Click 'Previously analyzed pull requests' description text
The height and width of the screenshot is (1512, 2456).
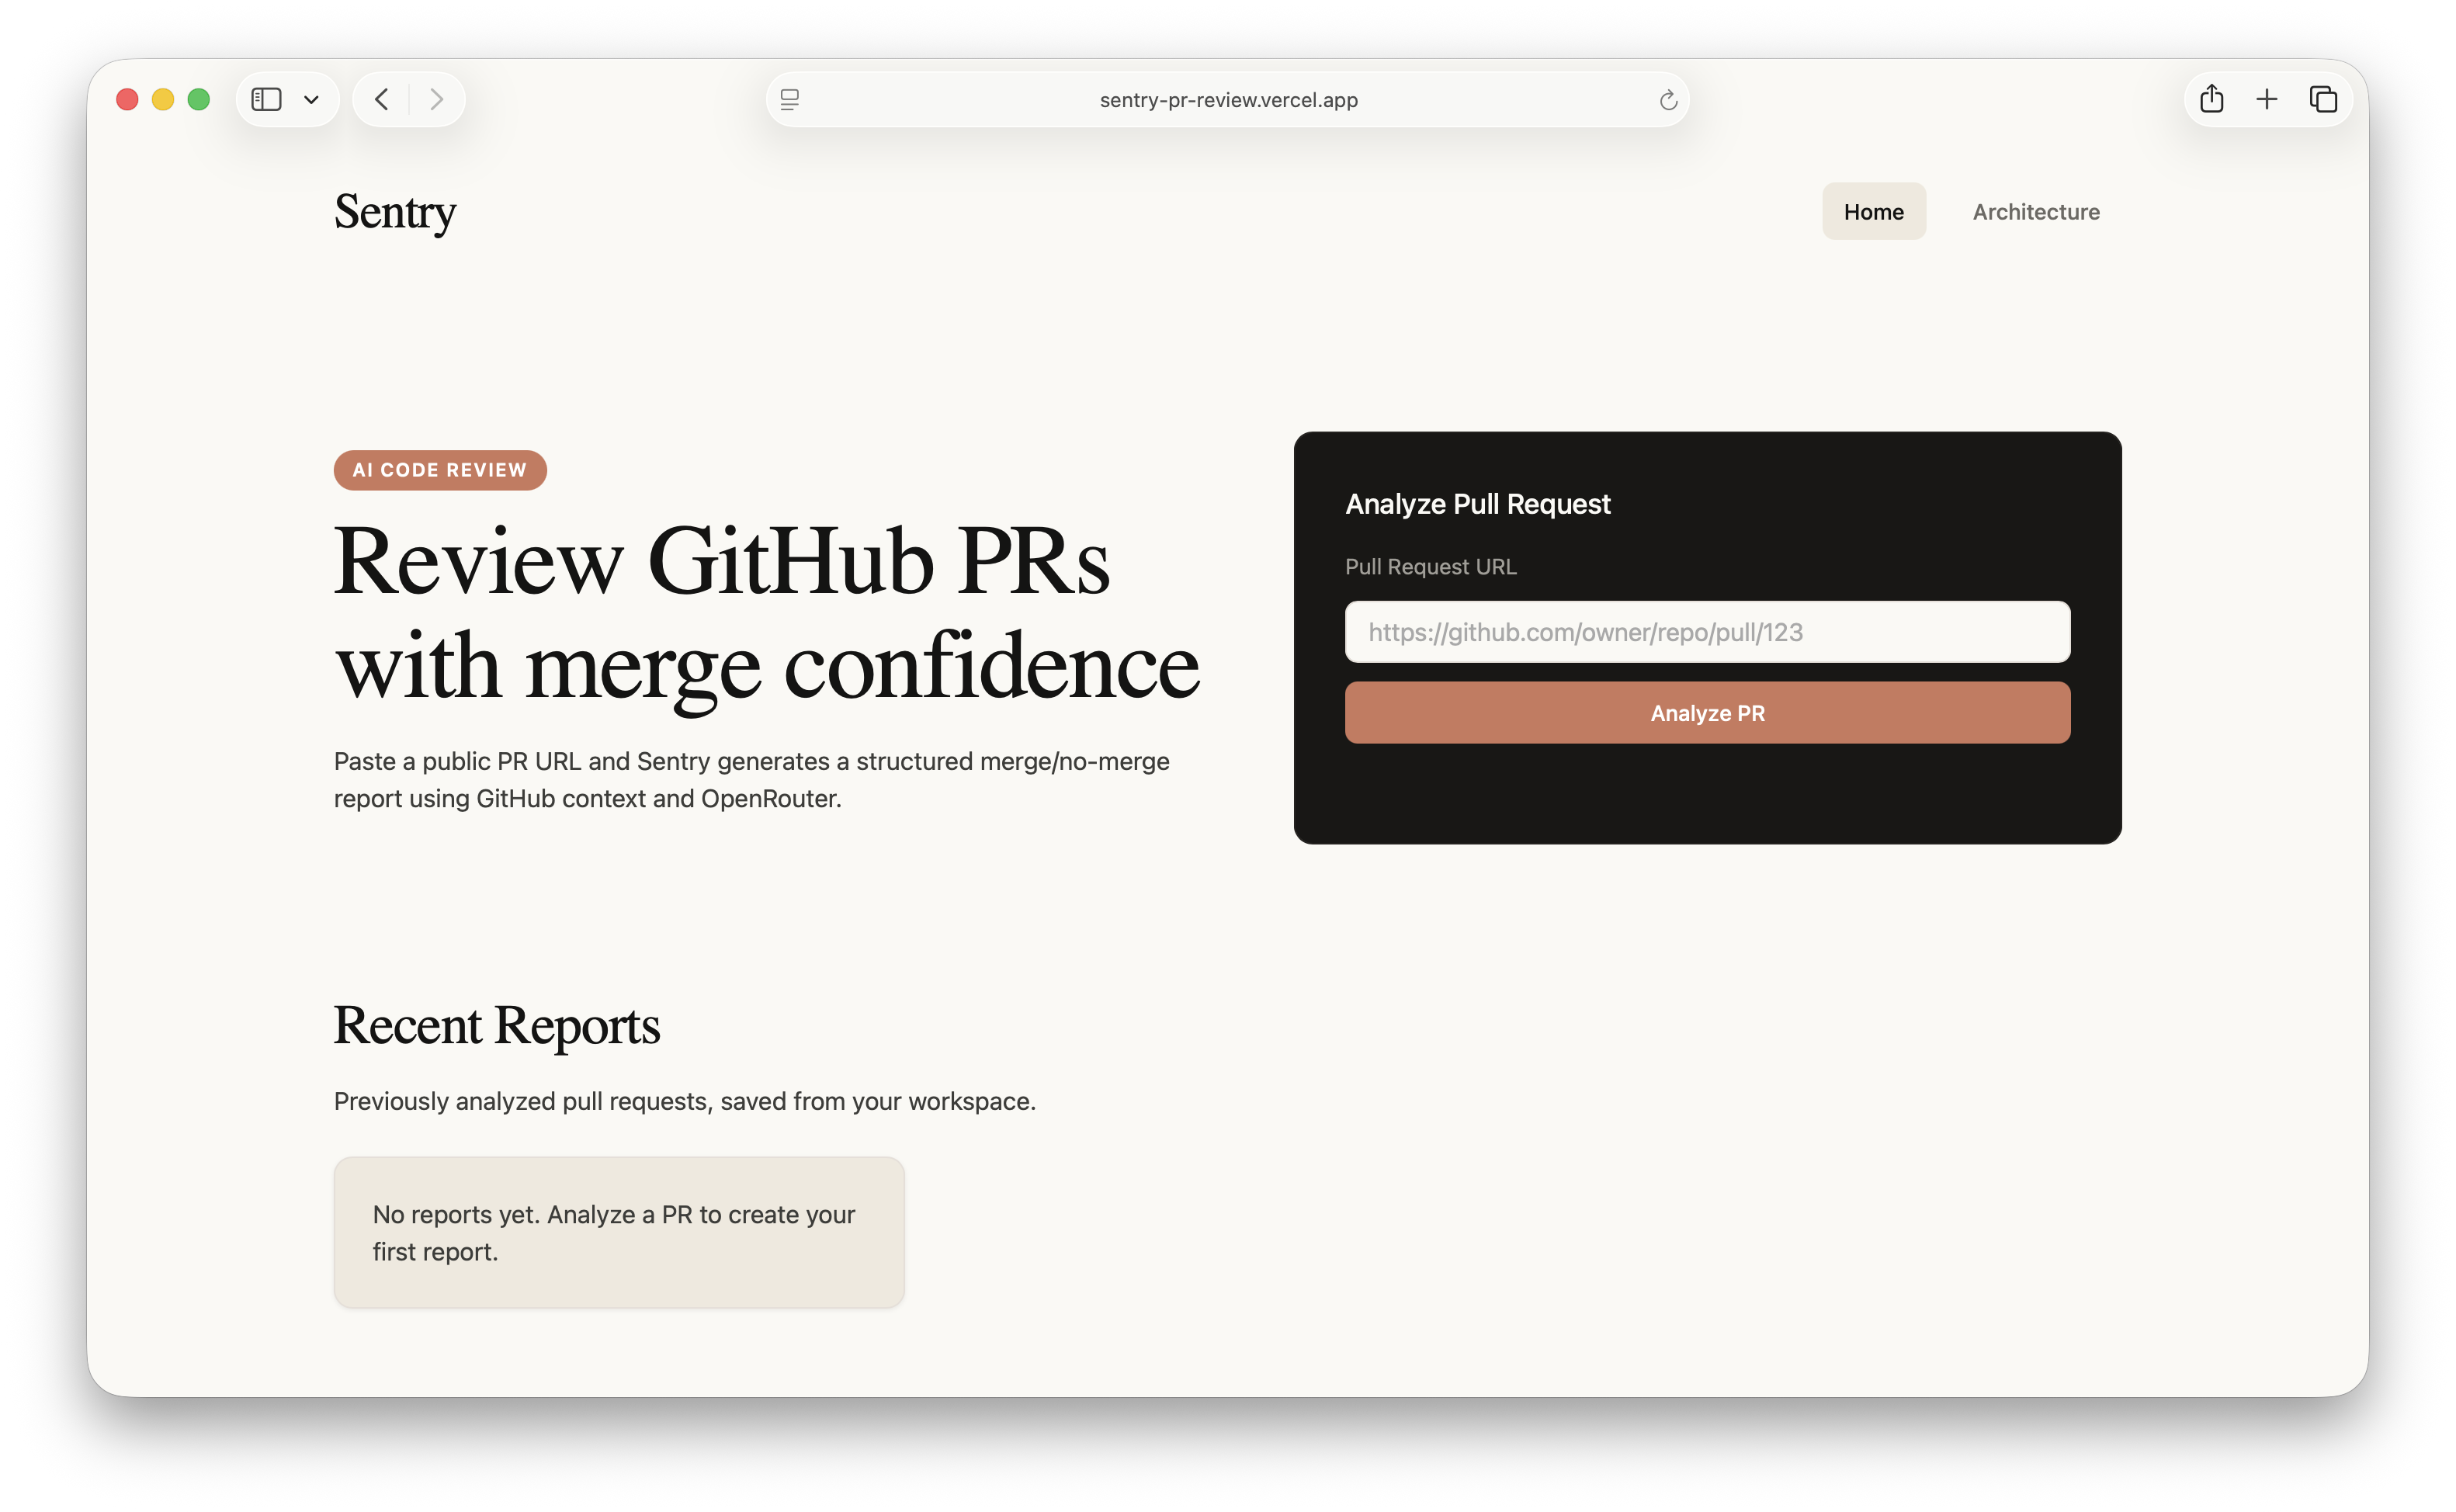tap(684, 1101)
